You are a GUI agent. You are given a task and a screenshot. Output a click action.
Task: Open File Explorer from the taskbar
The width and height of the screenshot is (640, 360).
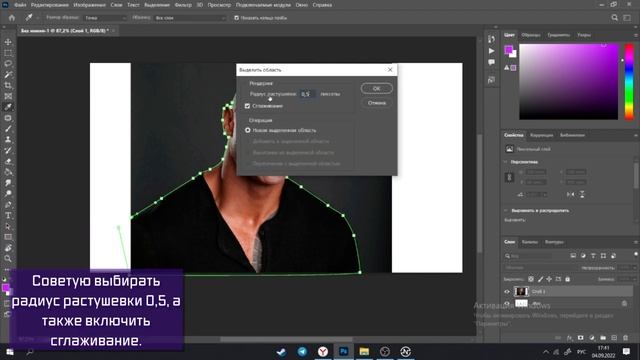point(364,351)
